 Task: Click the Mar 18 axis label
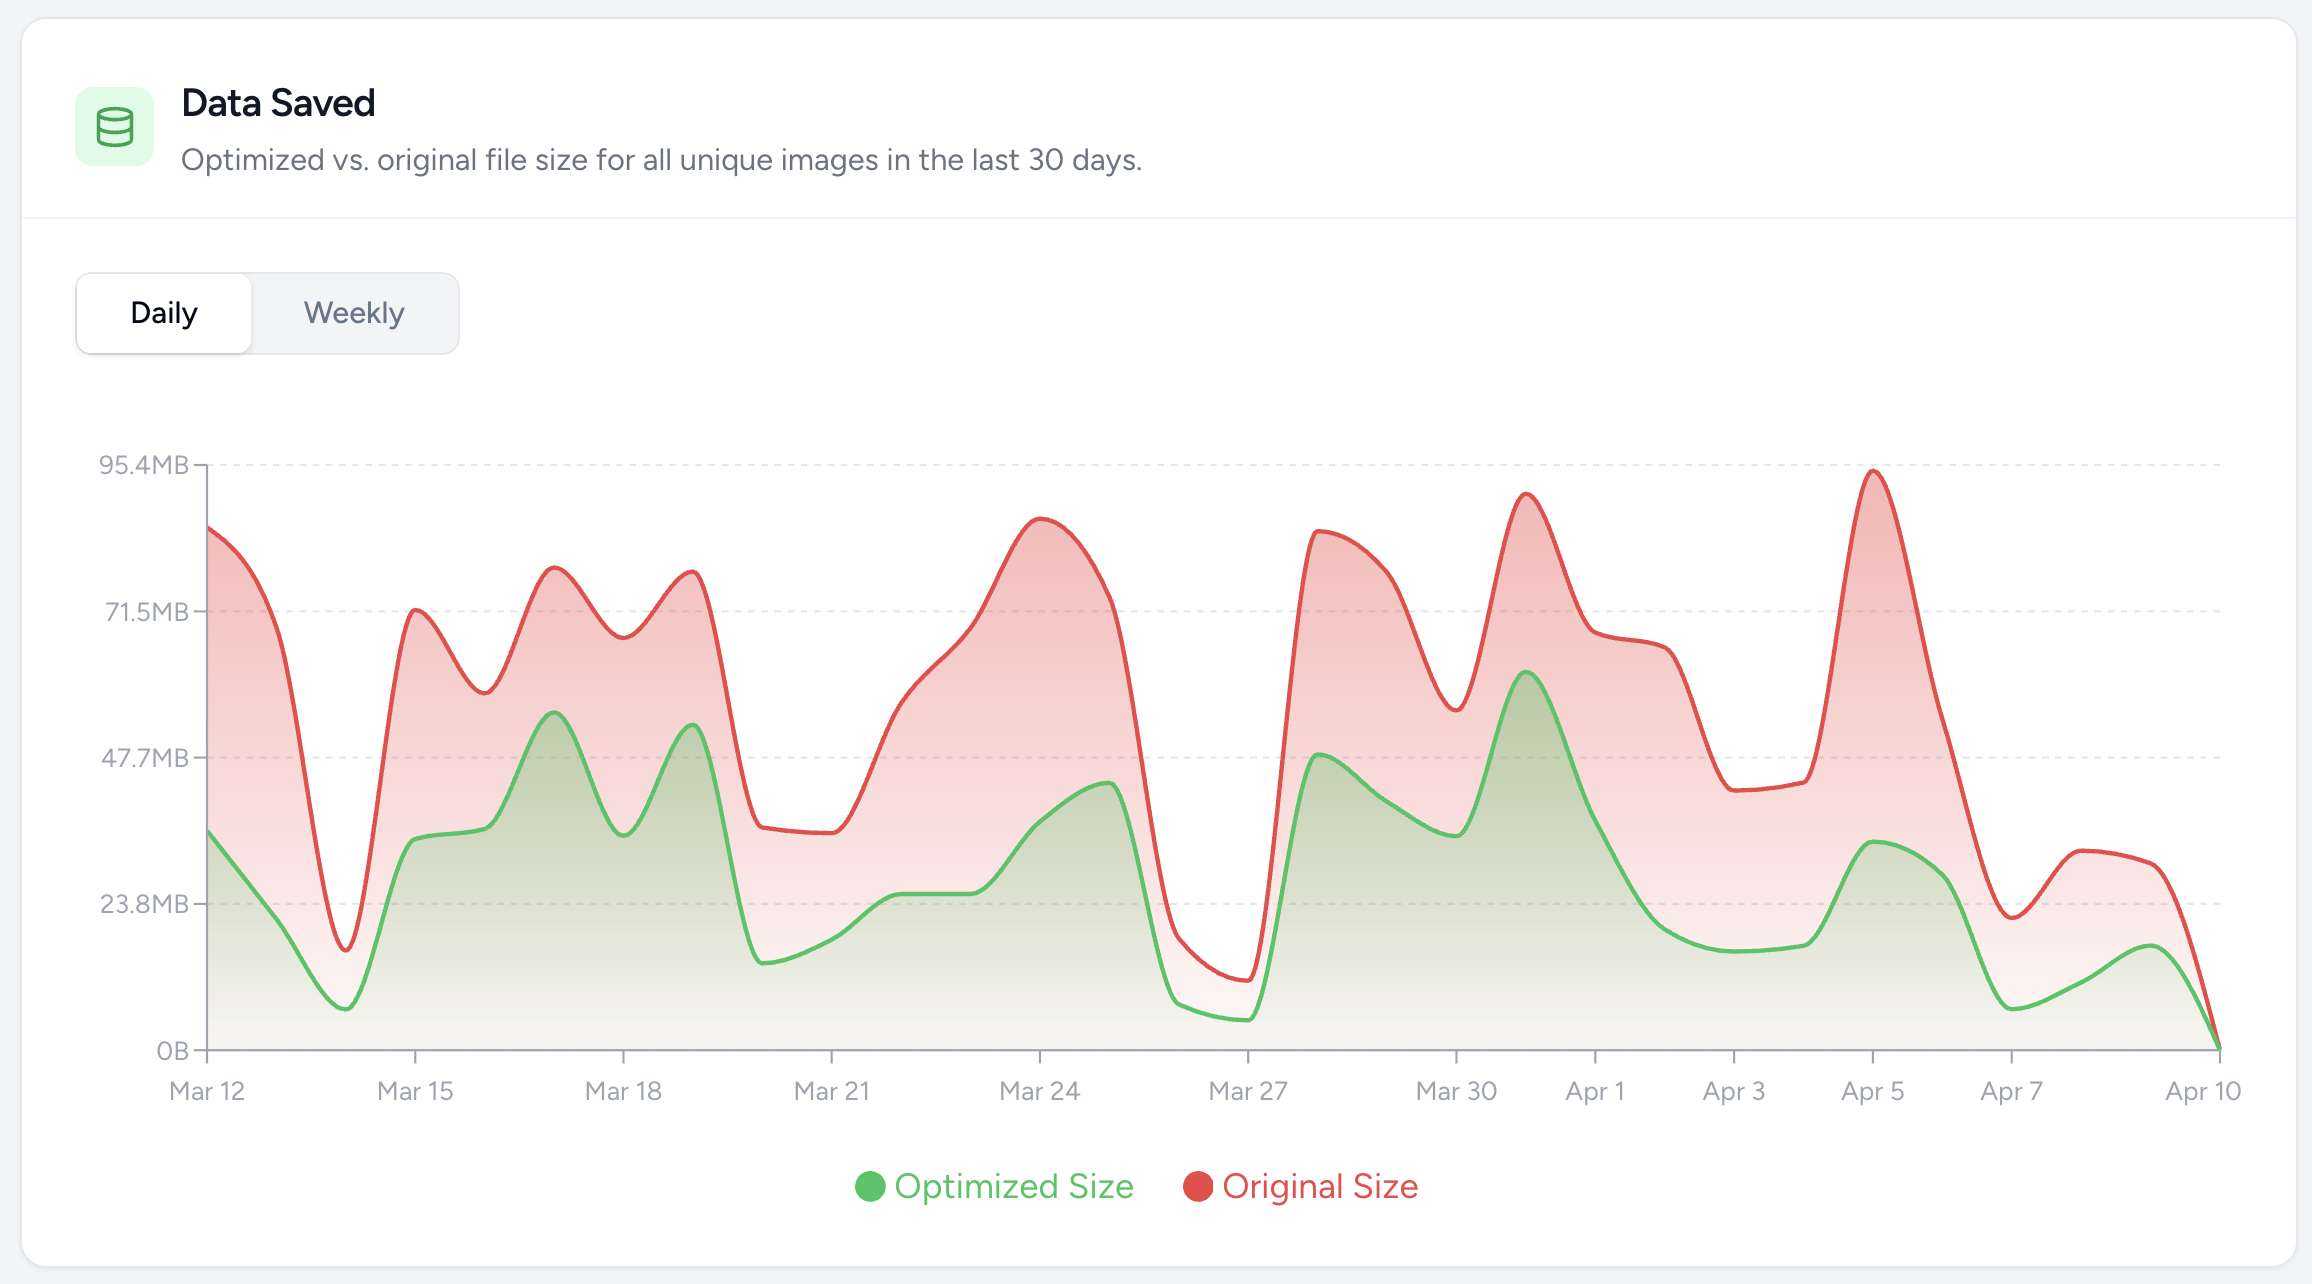click(623, 1091)
